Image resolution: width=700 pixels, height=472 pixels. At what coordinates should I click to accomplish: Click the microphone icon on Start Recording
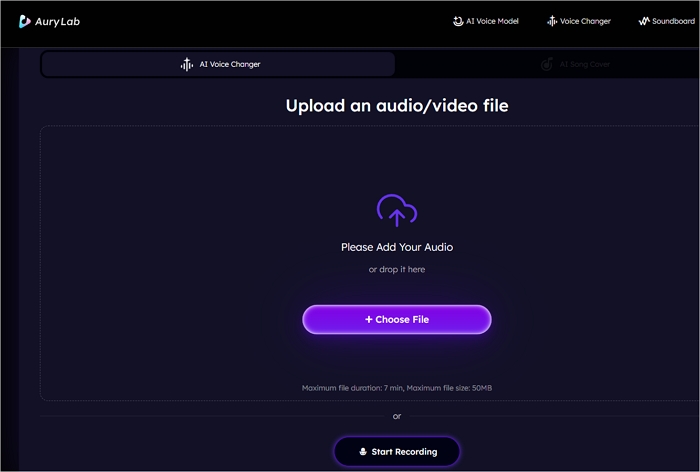click(x=361, y=452)
